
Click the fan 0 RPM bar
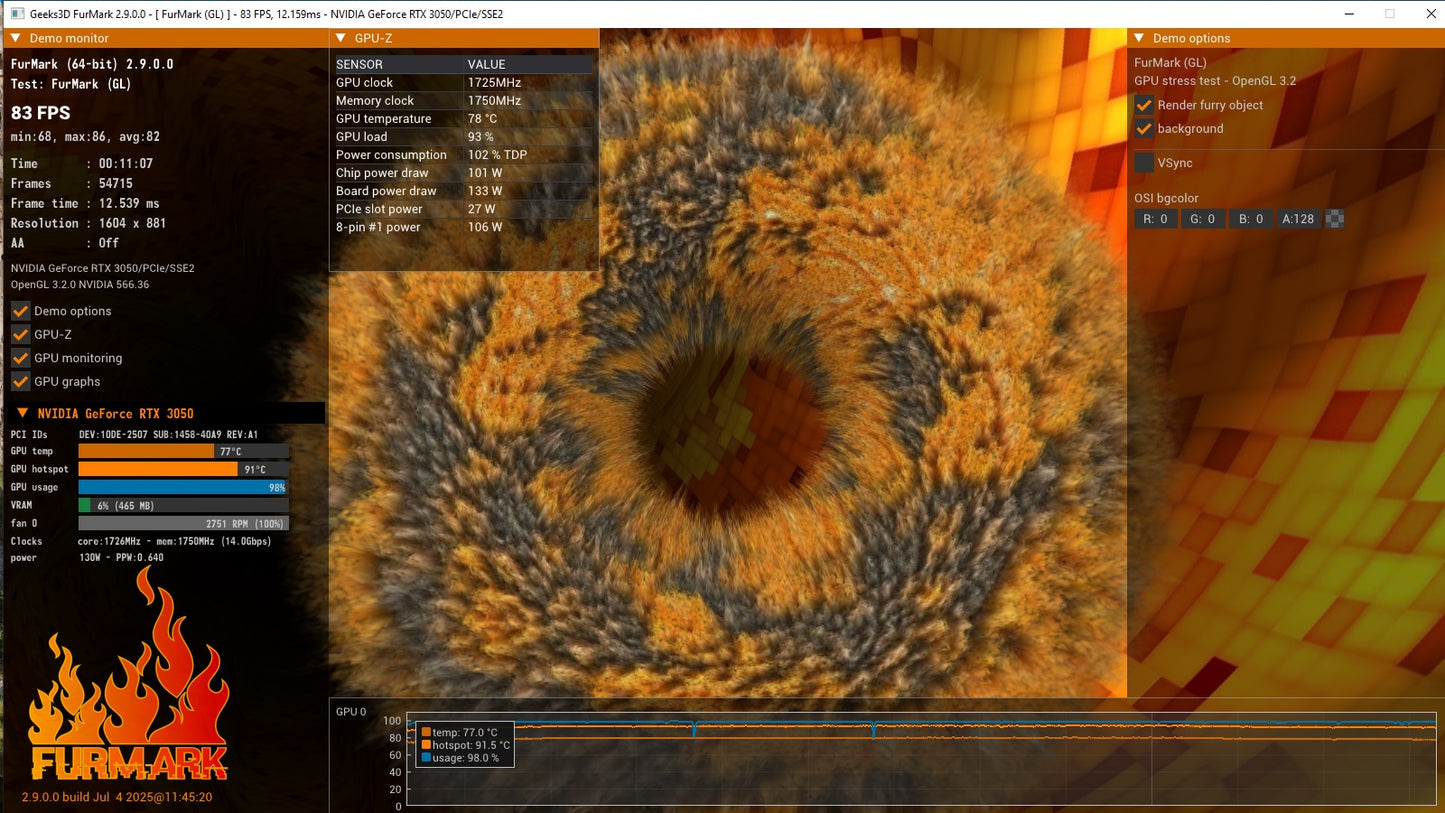tap(183, 523)
